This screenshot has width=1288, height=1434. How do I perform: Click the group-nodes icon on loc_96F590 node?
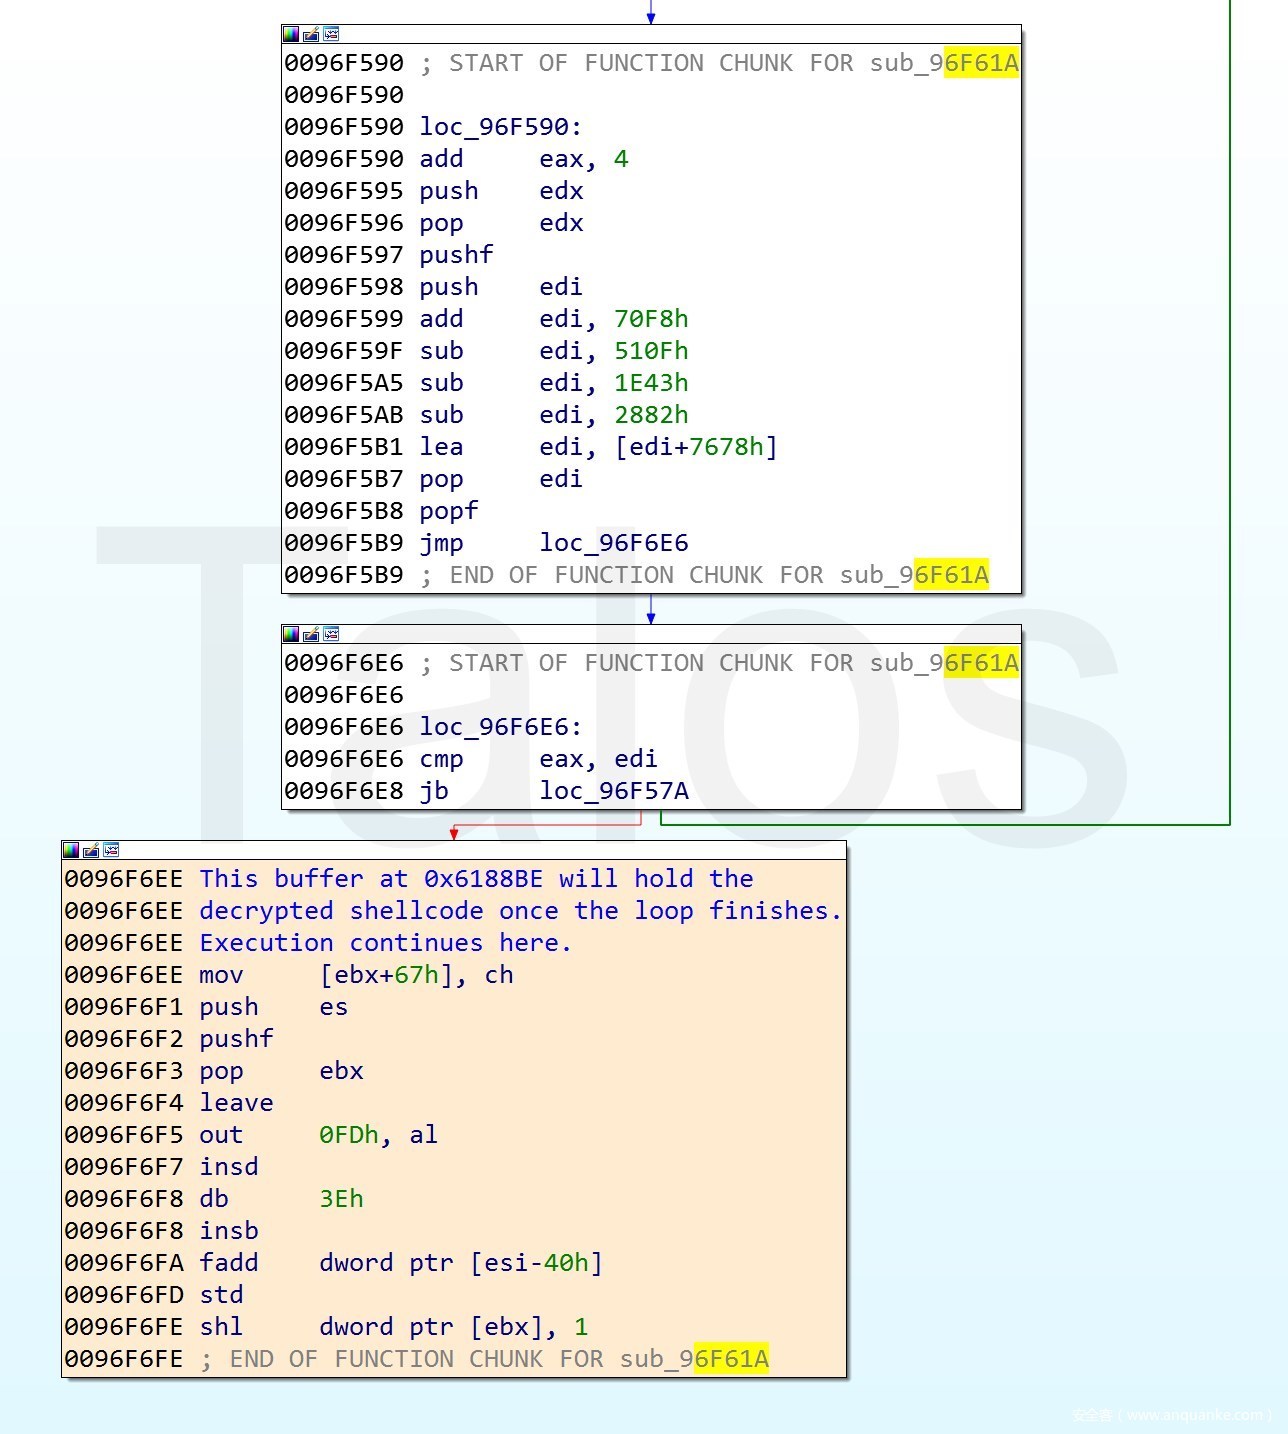tap(331, 34)
